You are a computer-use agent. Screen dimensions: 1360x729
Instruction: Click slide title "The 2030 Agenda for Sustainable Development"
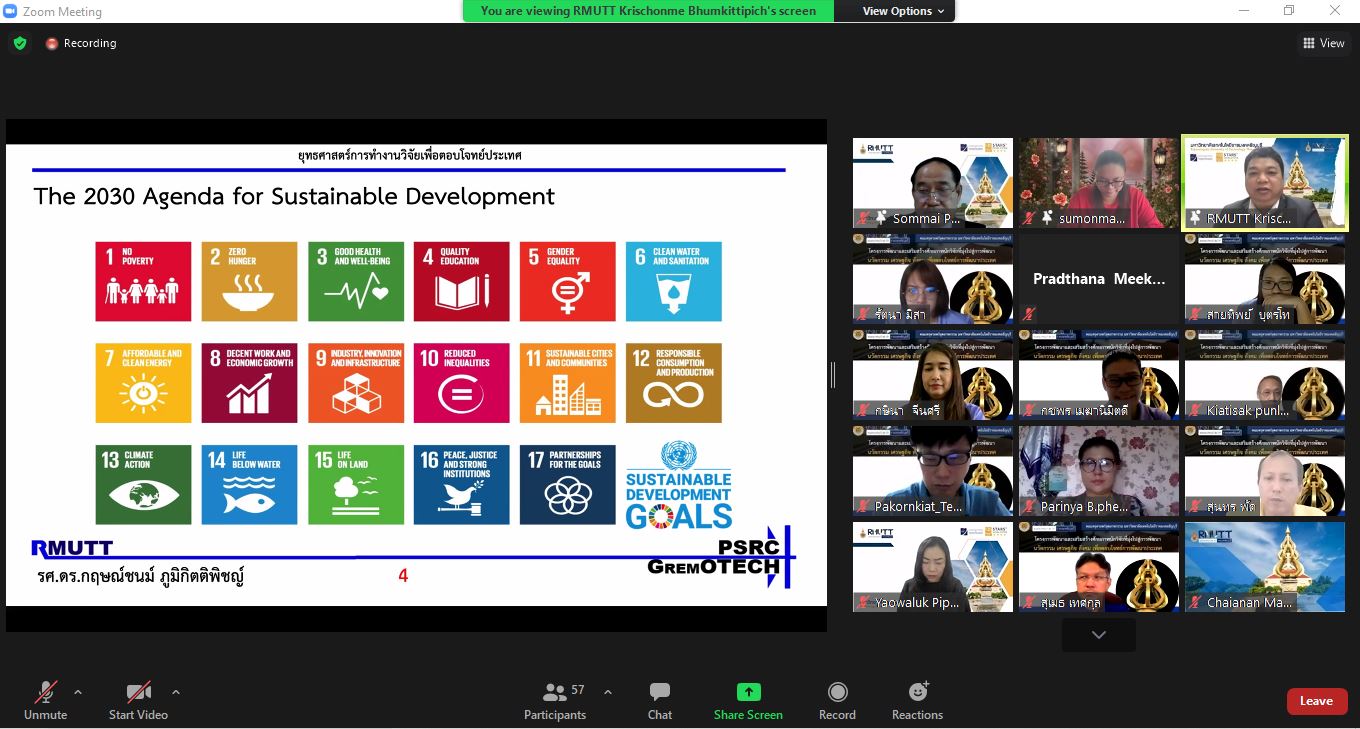pyautogui.click(x=294, y=196)
